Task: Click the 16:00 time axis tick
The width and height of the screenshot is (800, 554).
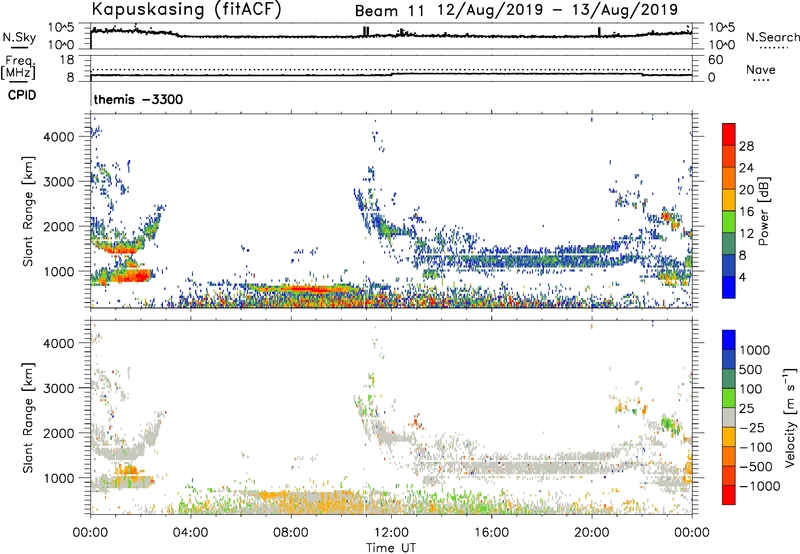Action: pos(491,533)
